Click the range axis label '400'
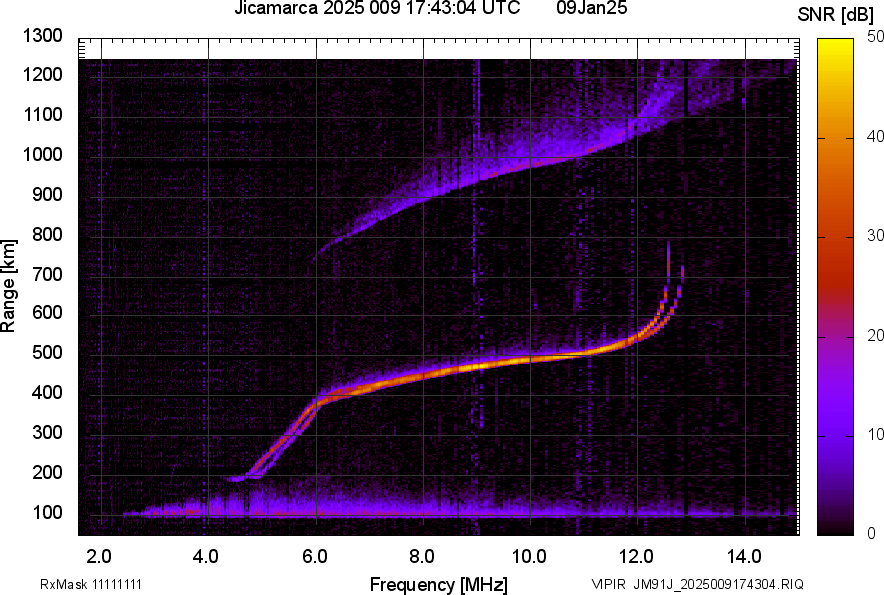 click(x=47, y=393)
